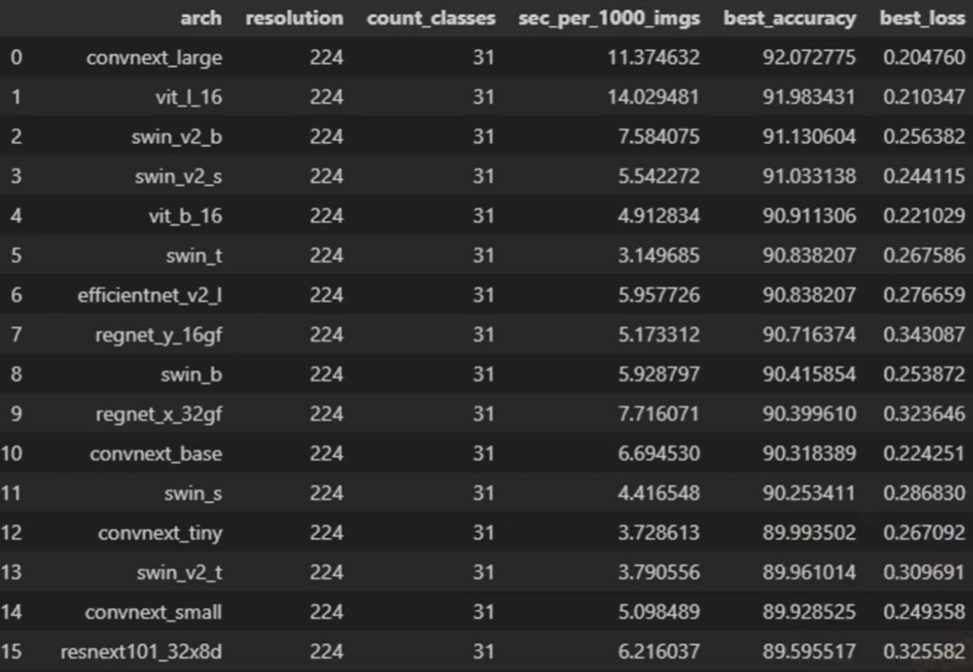Select row index 7
This screenshot has width=973, height=672.
pos(15,334)
